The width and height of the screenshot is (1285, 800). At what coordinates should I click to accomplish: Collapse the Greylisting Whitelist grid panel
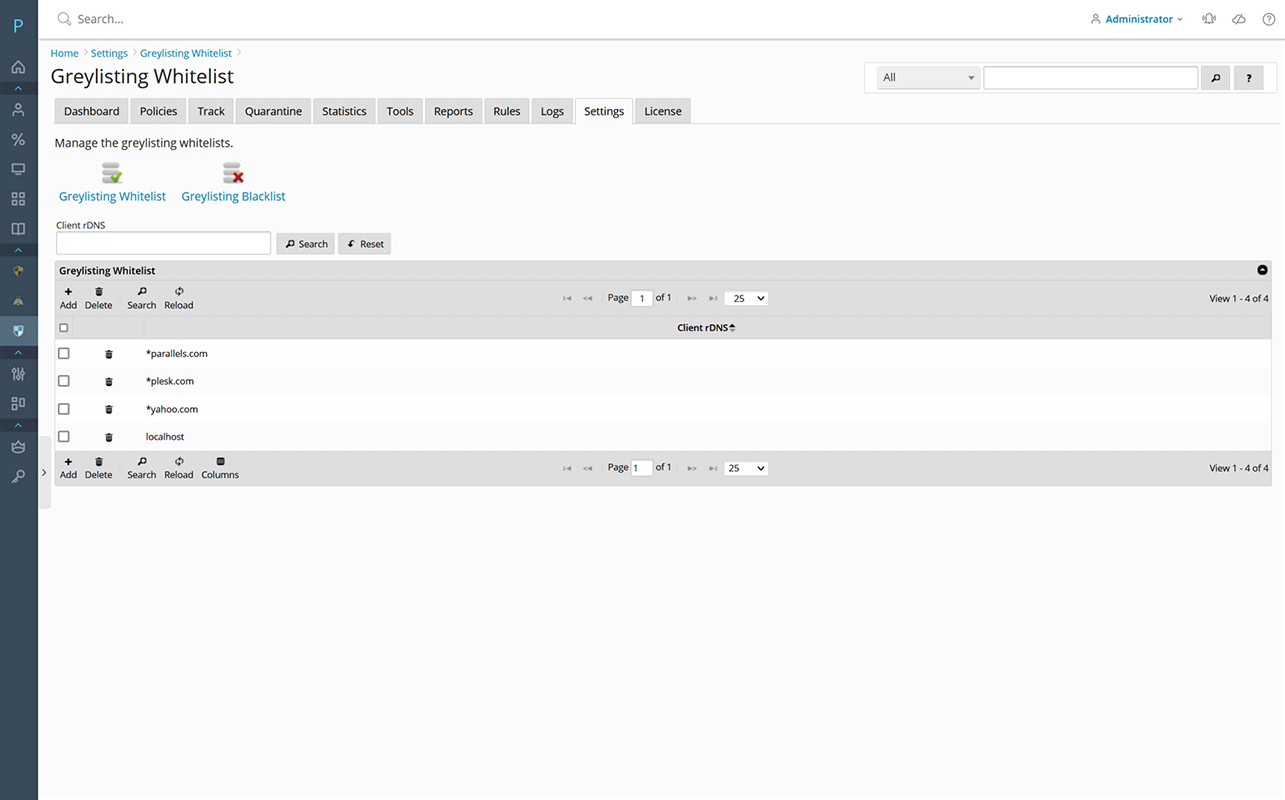click(x=1262, y=270)
